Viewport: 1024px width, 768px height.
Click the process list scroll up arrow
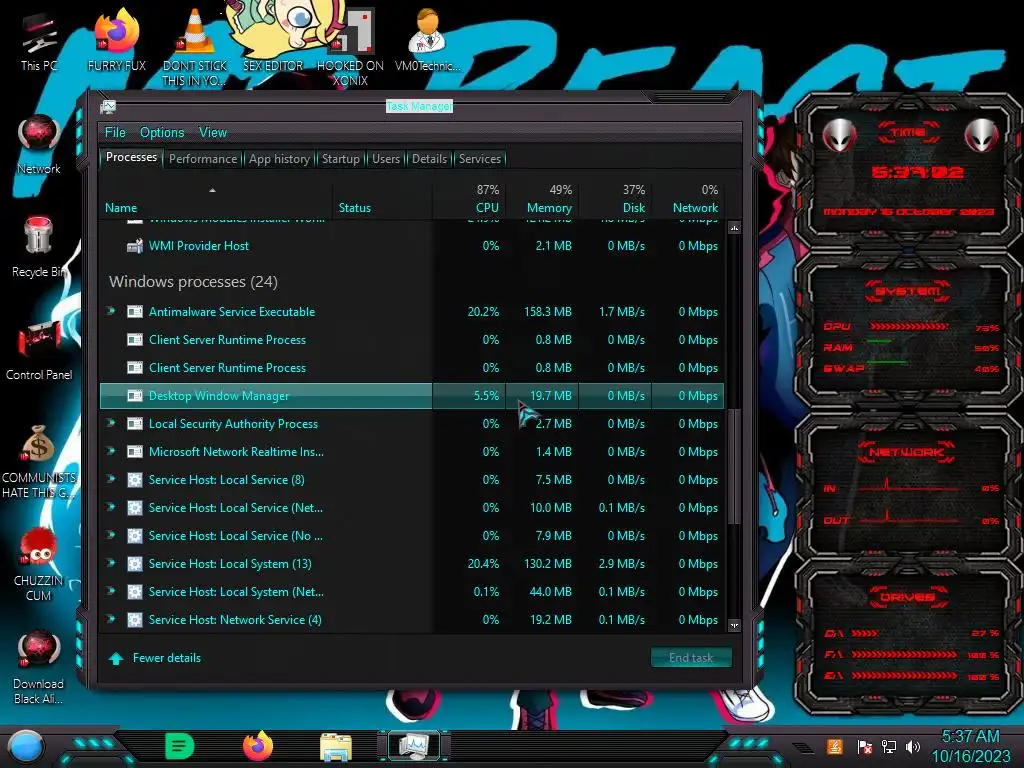click(x=735, y=229)
